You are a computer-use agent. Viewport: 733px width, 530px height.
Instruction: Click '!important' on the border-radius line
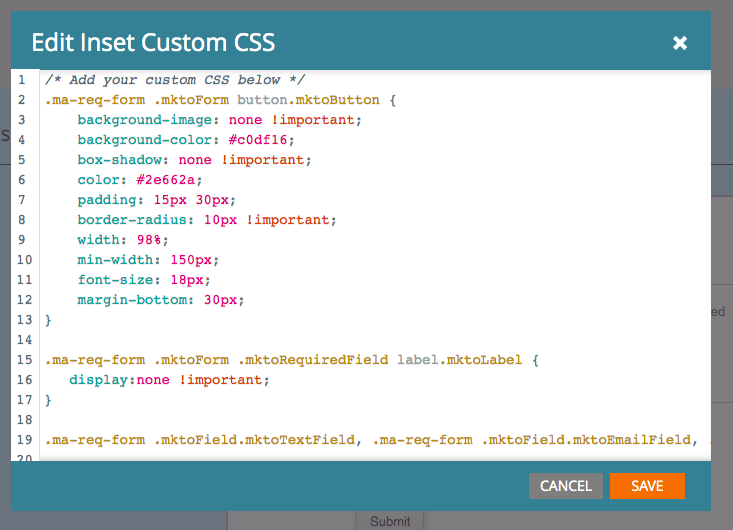pyautogui.click(x=287, y=220)
